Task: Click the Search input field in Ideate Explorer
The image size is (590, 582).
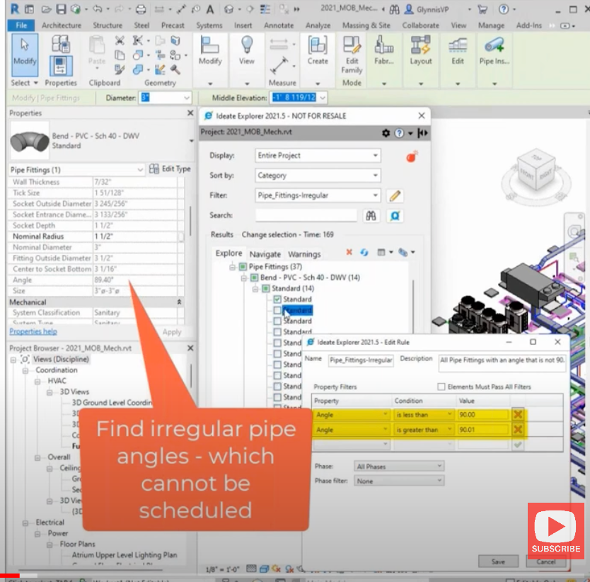Action: 306,215
